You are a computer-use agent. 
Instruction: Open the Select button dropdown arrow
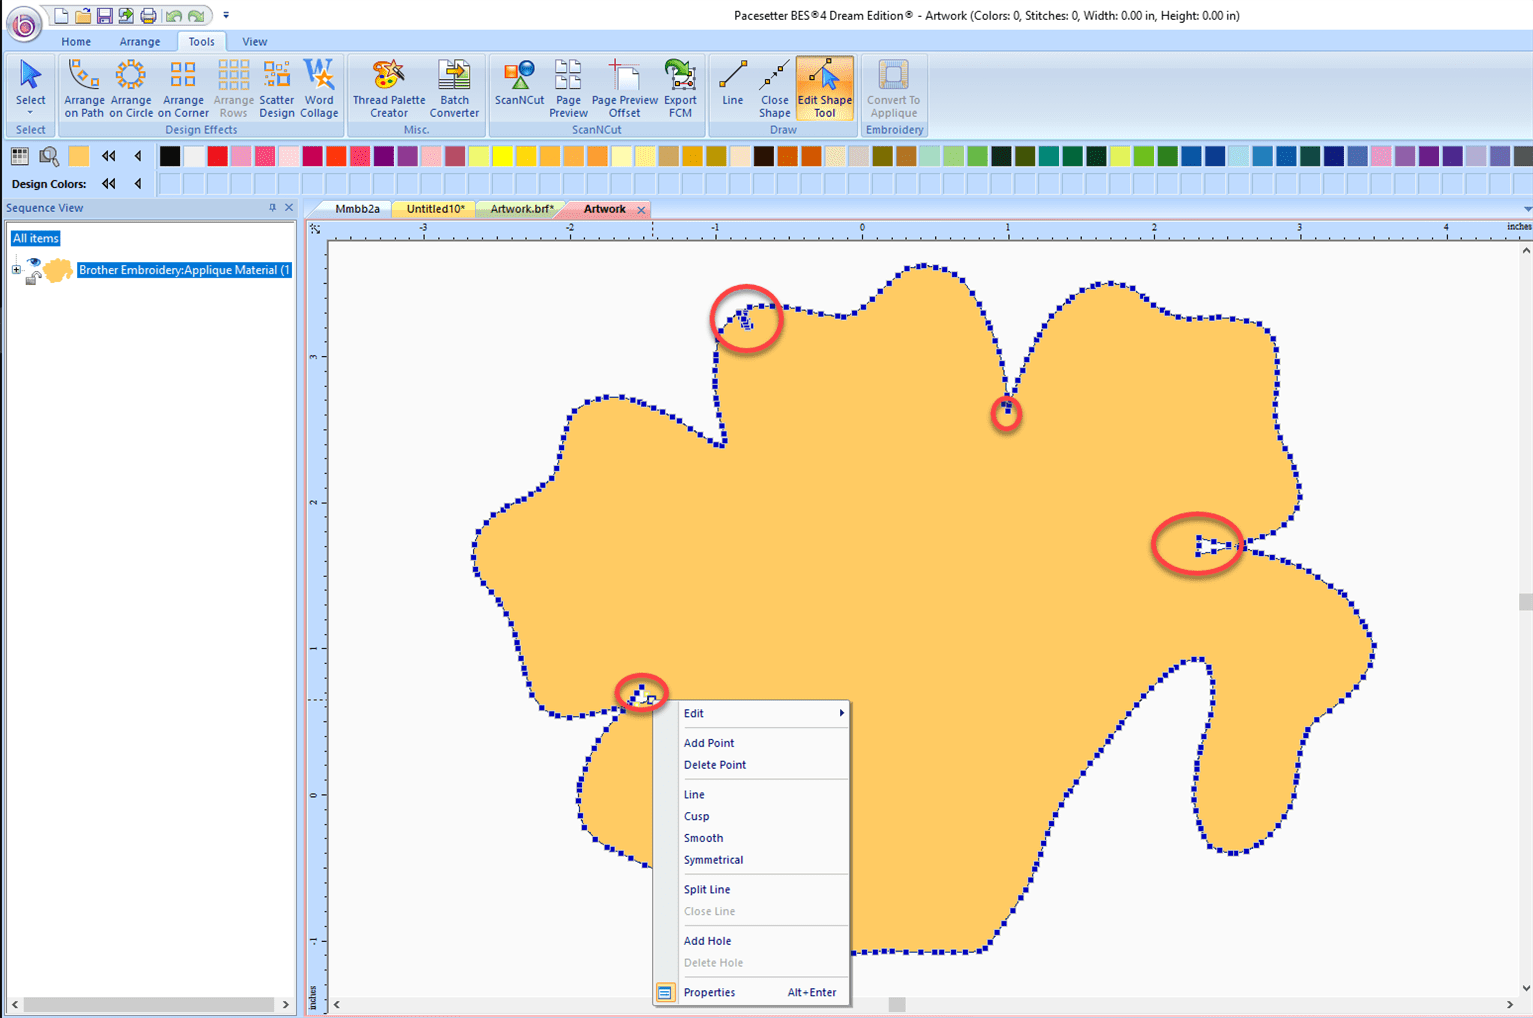coord(30,113)
